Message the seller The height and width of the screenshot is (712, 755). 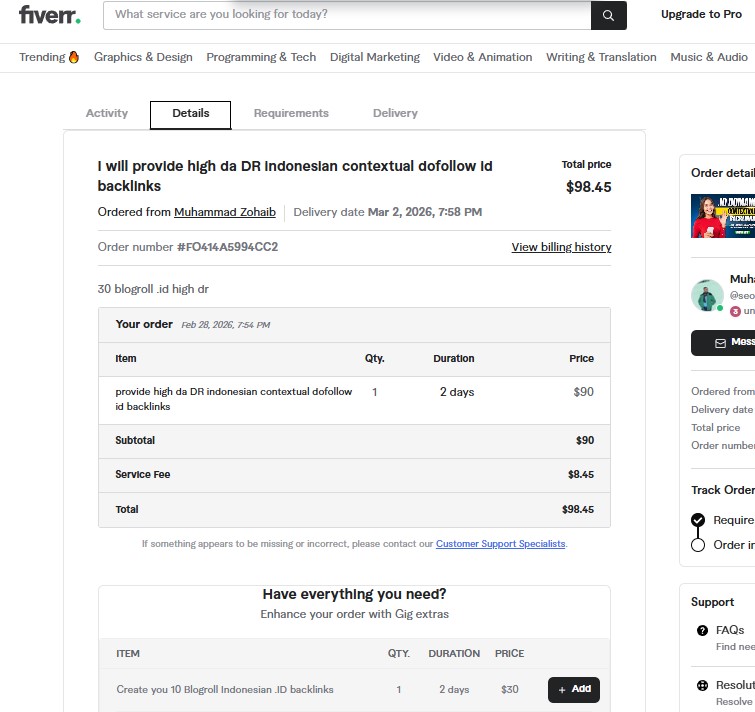click(x=724, y=342)
